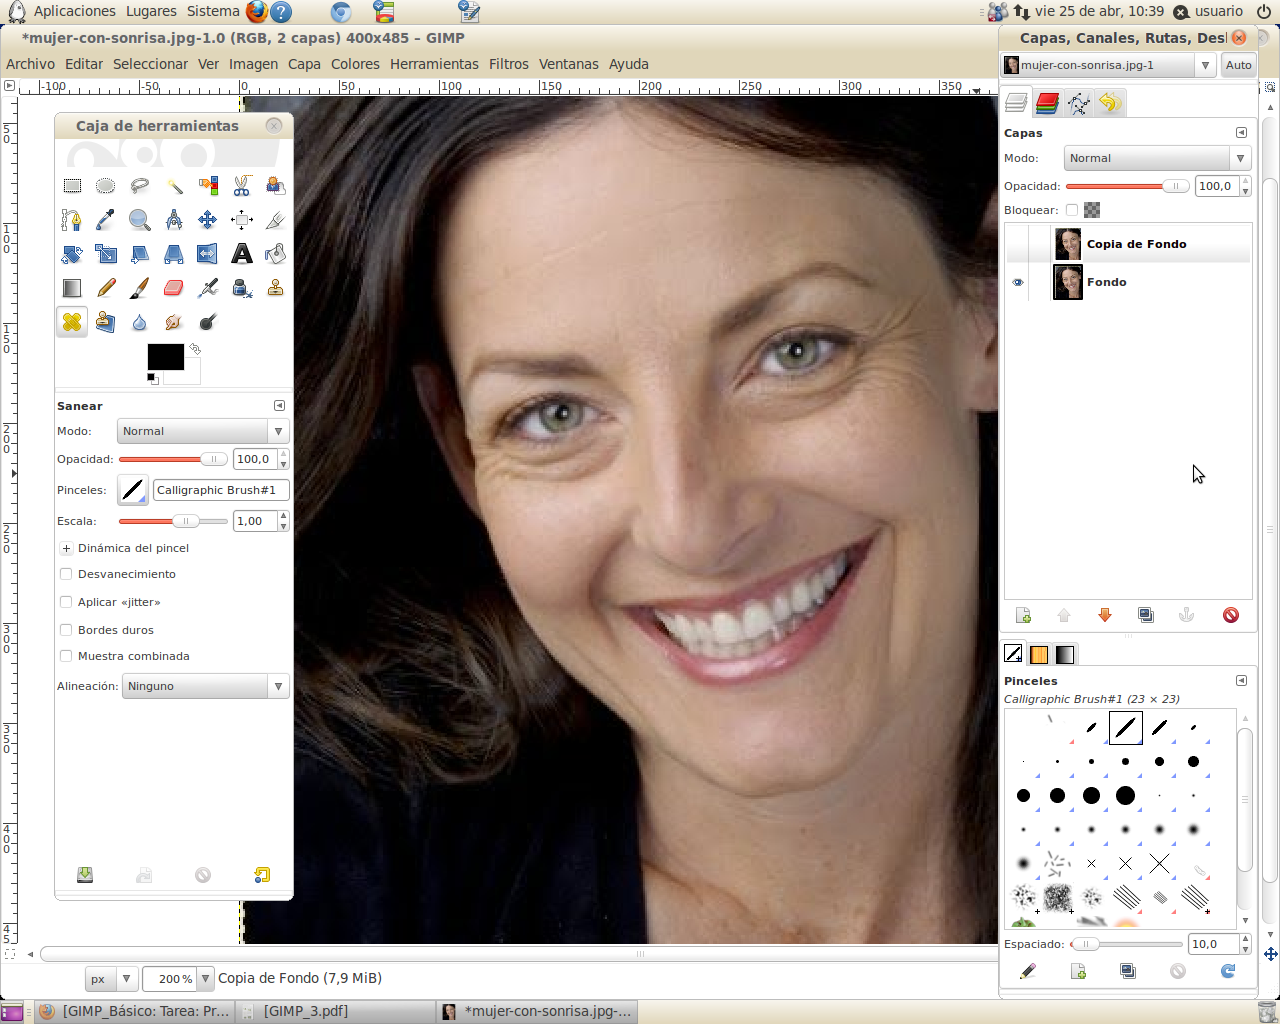Pick the Paintbrush tool
Image resolution: width=1280 pixels, height=1024 pixels.
point(140,288)
